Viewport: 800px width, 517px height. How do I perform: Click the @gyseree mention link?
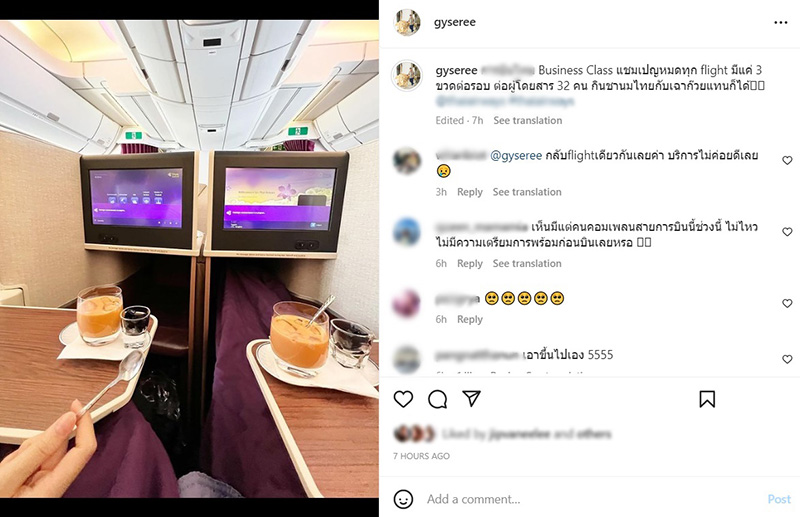(516, 156)
